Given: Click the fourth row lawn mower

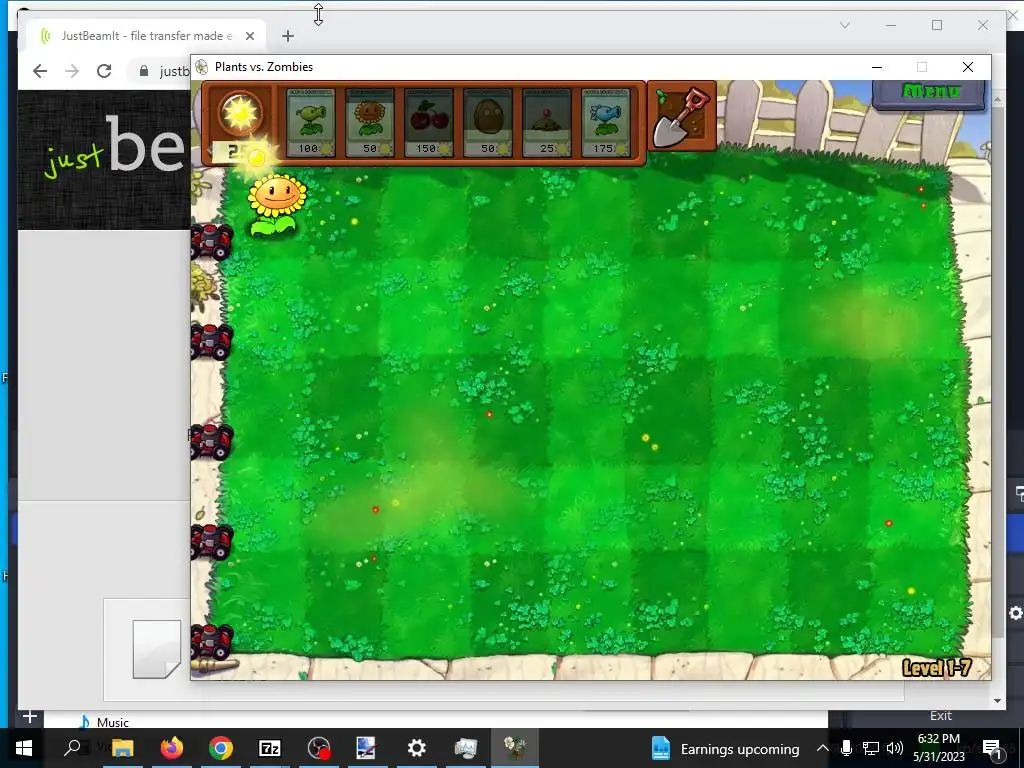Looking at the screenshot, I should click(212, 542).
